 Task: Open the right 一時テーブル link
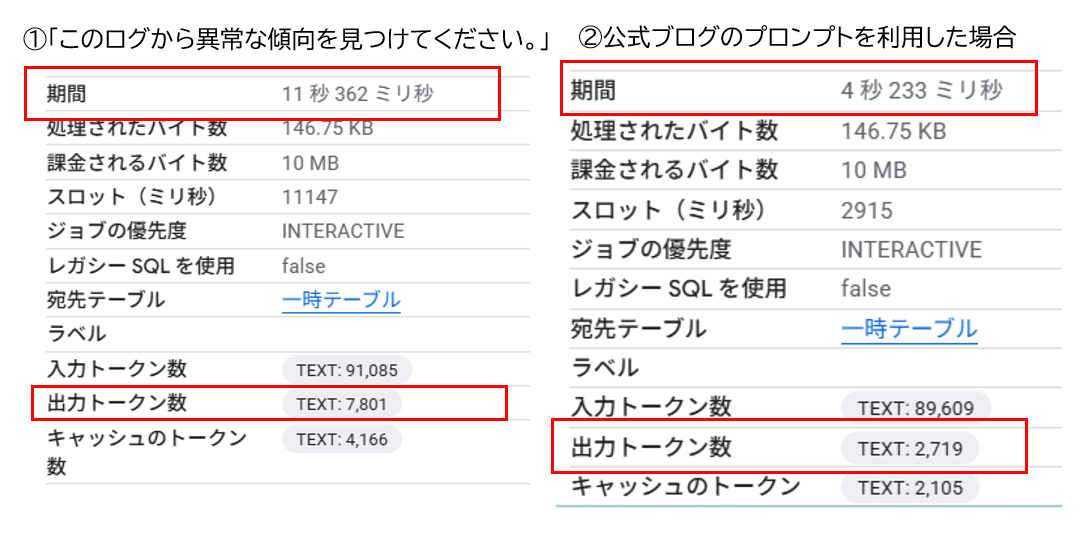coord(909,328)
